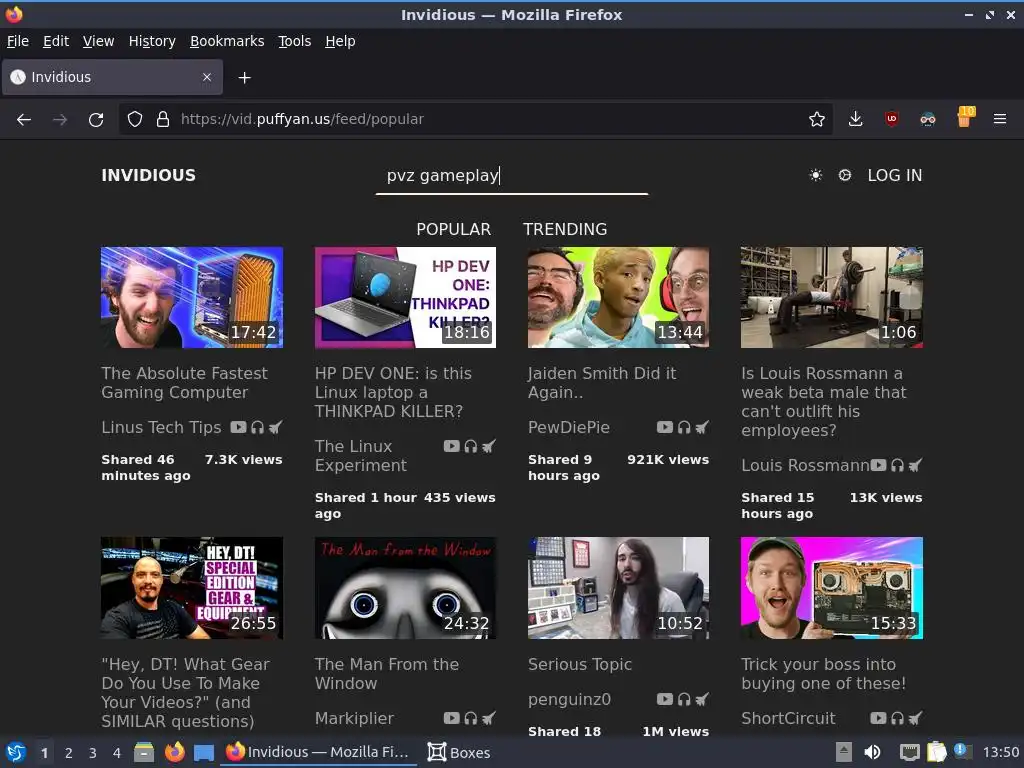Watch PewDiePie video on YouTube icon

pos(665,427)
